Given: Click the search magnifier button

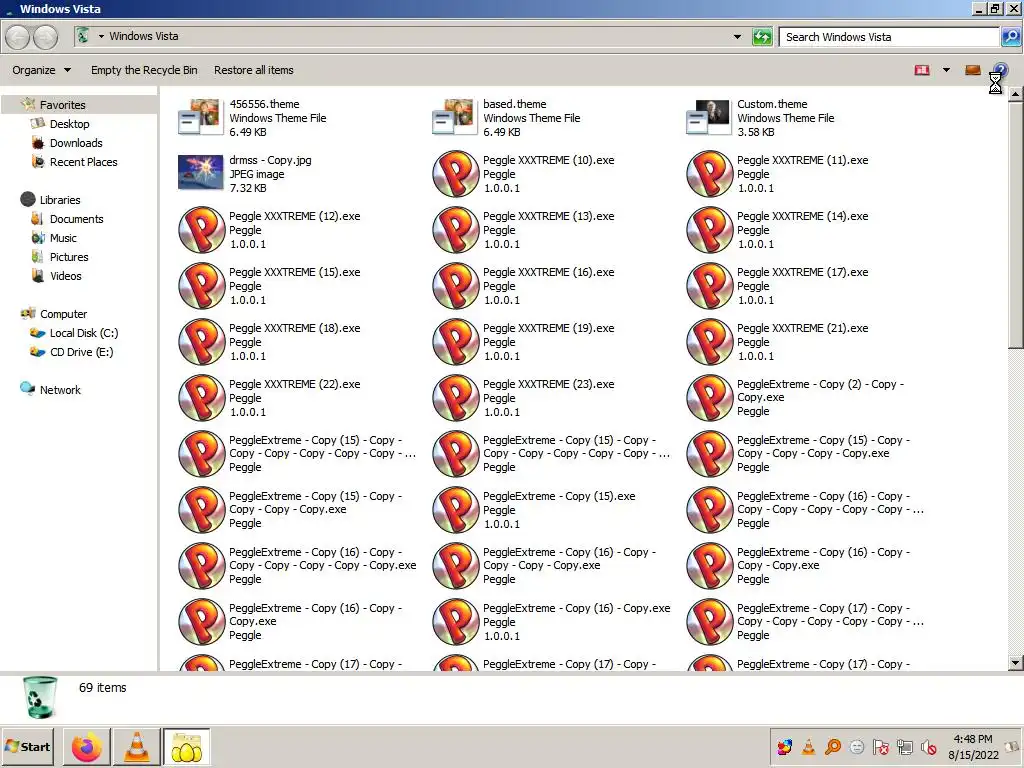Looking at the screenshot, I should [x=1010, y=37].
